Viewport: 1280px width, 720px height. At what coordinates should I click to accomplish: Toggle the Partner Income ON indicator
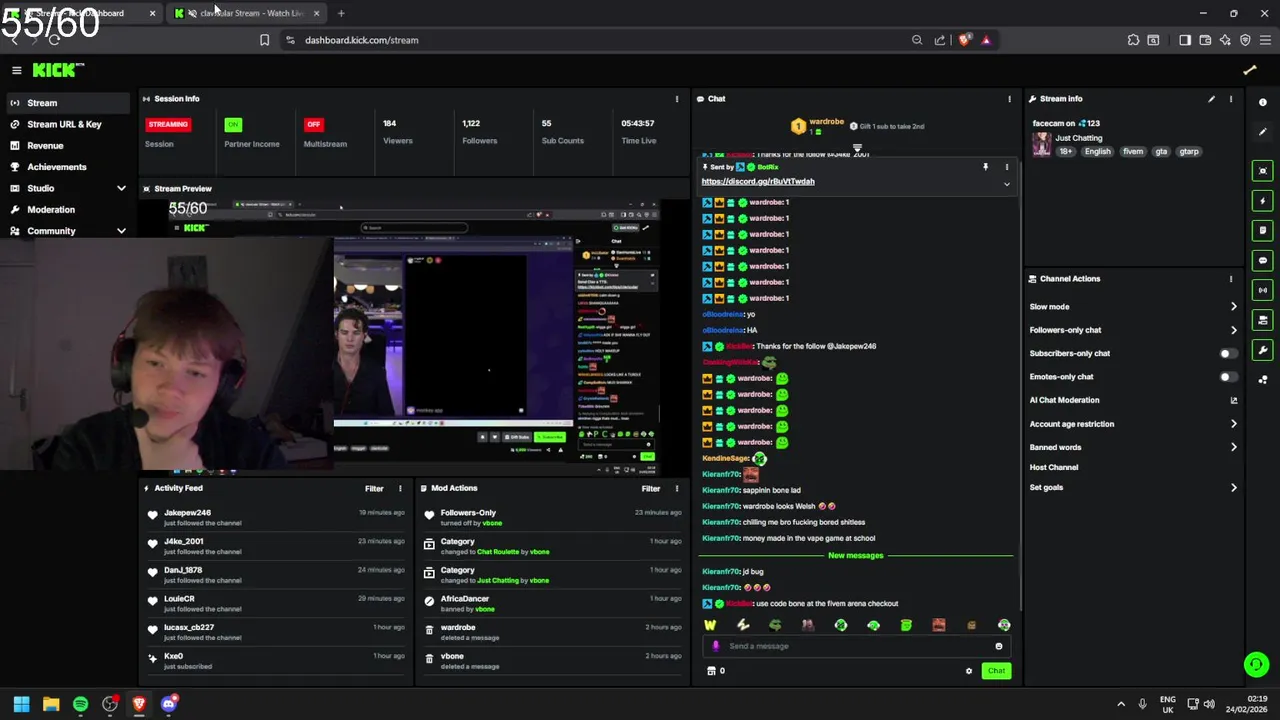click(x=233, y=124)
